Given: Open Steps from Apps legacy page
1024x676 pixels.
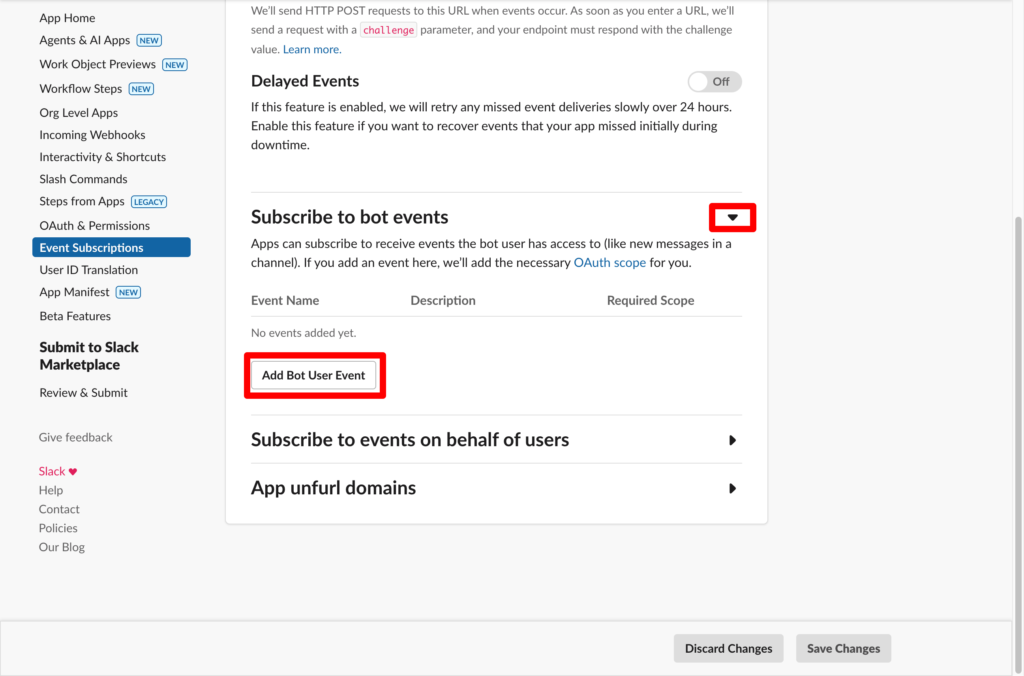Looking at the screenshot, I should click(x=82, y=202).
